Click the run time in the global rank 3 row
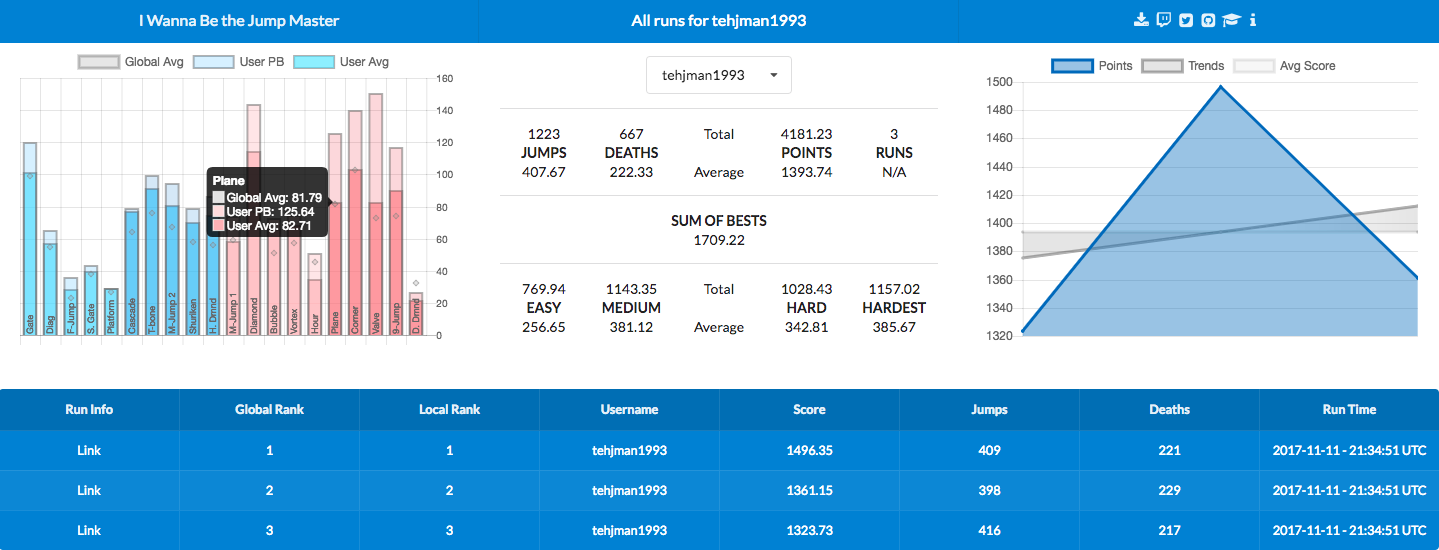Image resolution: width=1439 pixels, height=550 pixels. 1349,530
